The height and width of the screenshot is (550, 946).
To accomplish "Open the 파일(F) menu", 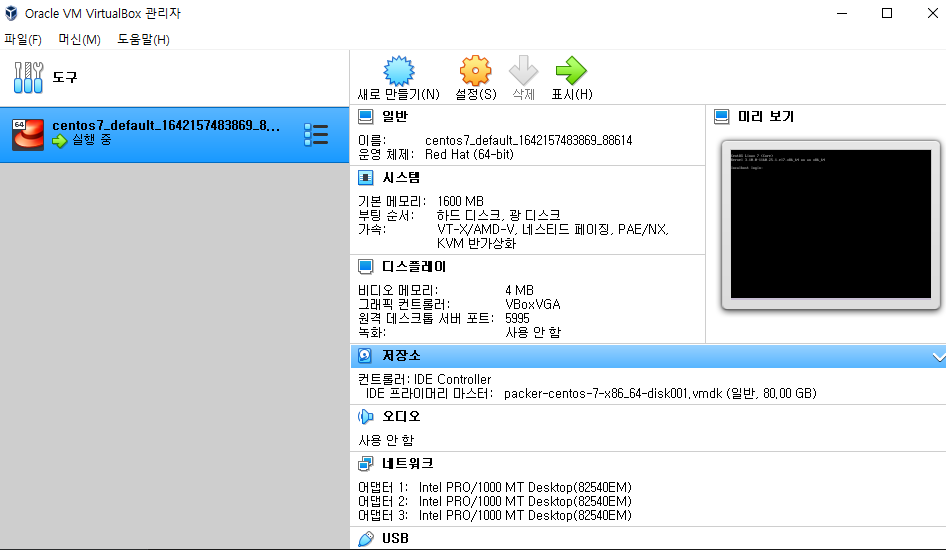I will [x=23, y=40].
